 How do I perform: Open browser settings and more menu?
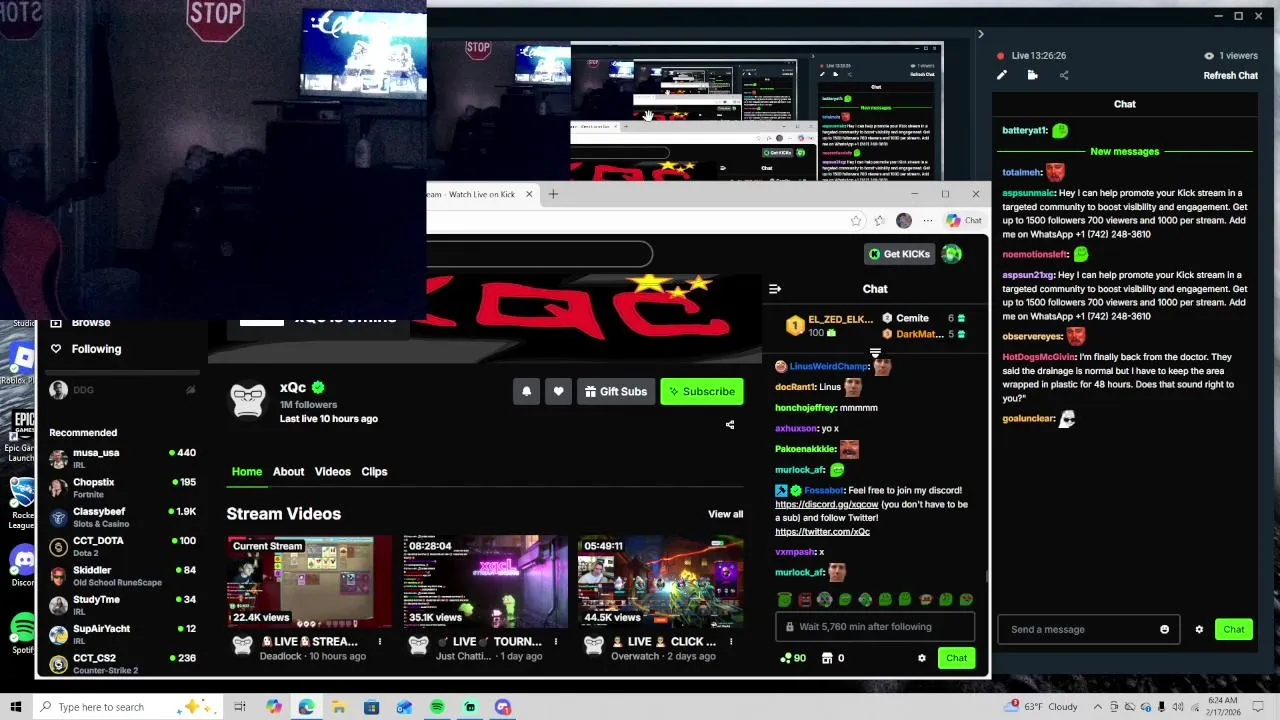pyautogui.click(x=928, y=221)
